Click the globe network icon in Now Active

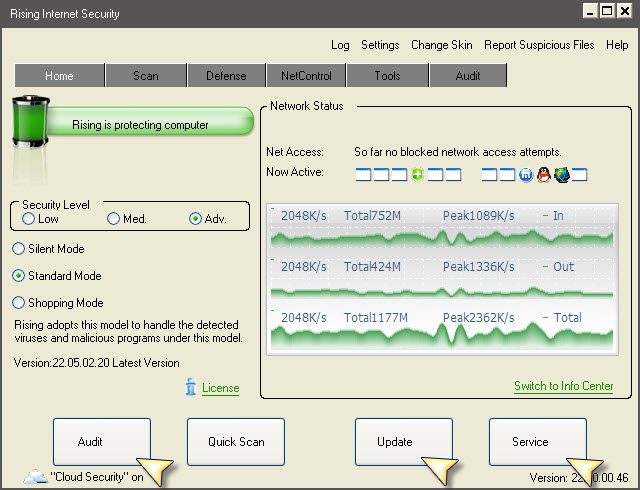point(561,175)
